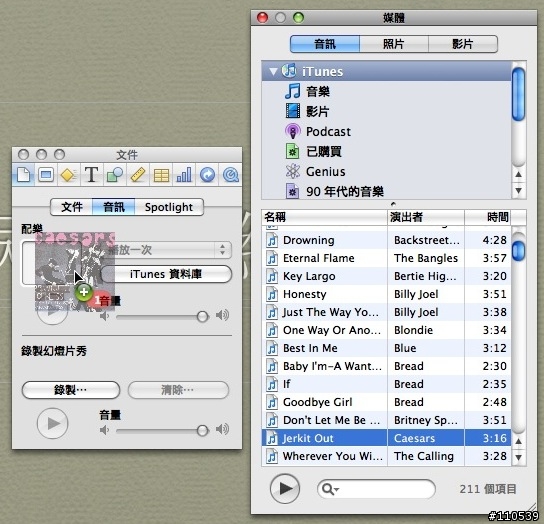Viewport: 544px width, 524px height.
Task: Select the song Key Largo
Action: [x=386, y=276]
